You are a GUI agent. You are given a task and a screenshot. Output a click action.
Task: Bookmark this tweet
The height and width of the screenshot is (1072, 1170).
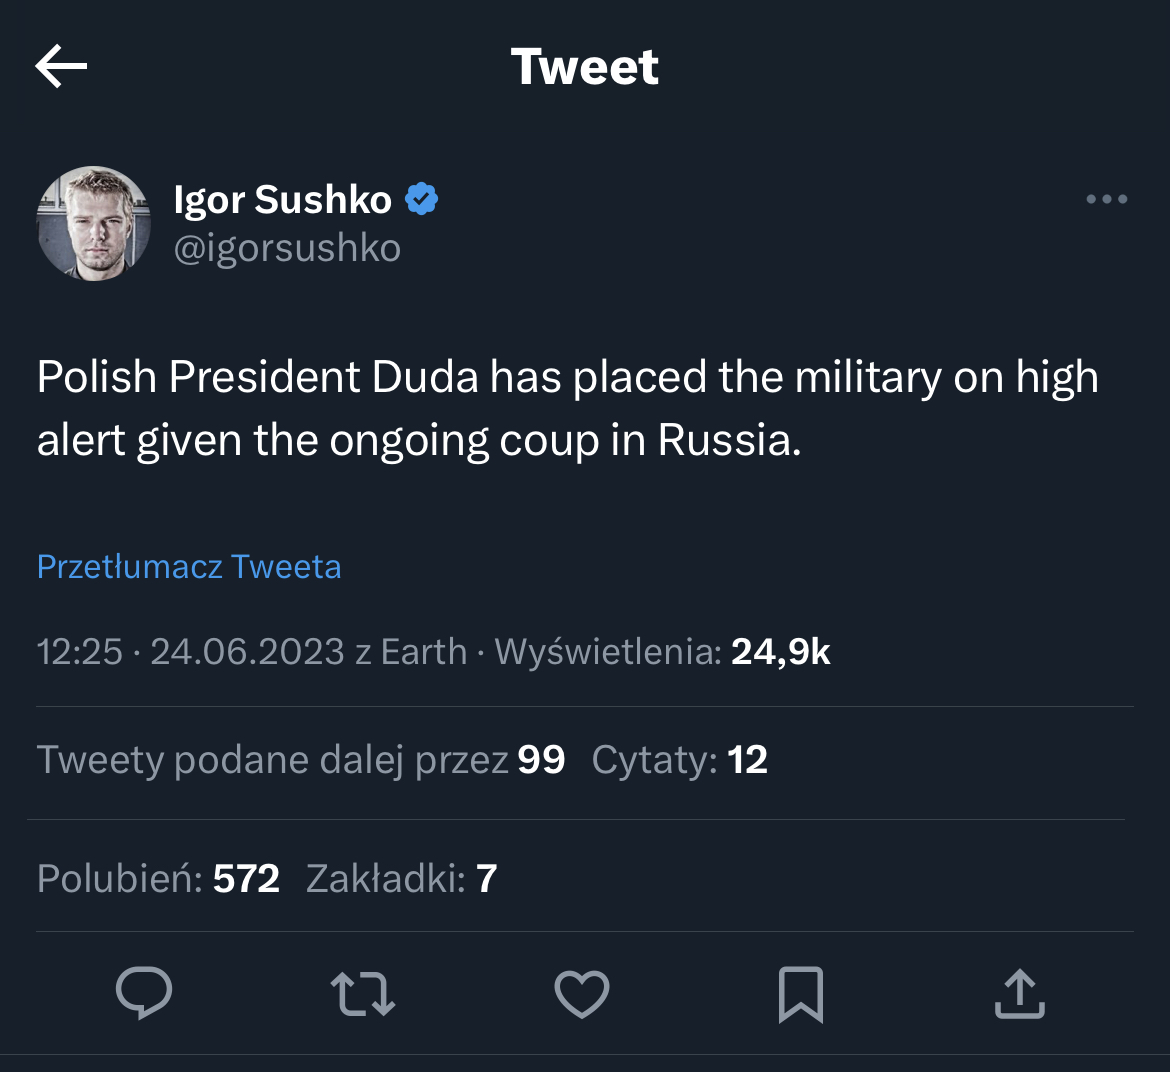pyautogui.click(x=800, y=994)
